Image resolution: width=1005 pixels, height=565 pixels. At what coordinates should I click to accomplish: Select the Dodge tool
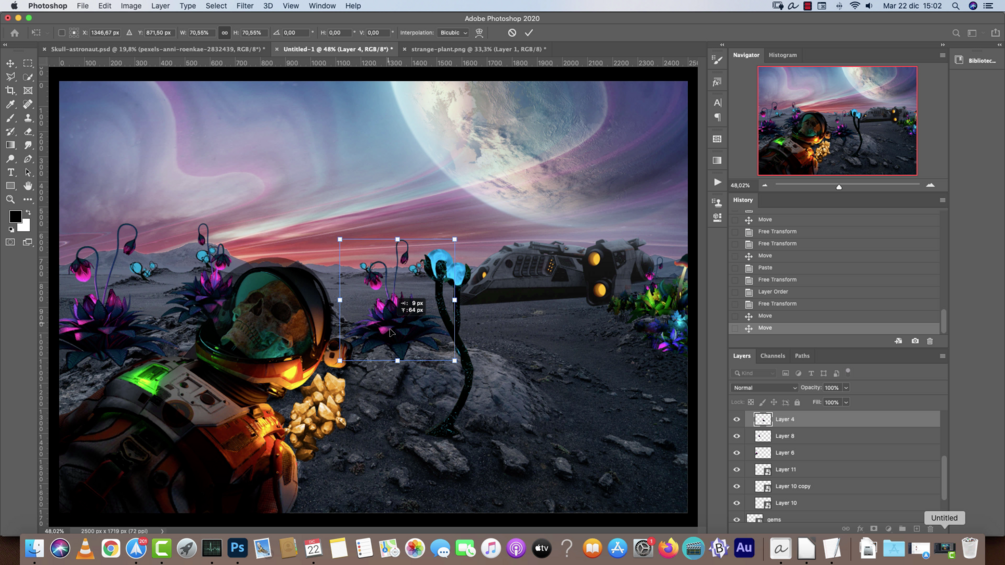[10, 159]
